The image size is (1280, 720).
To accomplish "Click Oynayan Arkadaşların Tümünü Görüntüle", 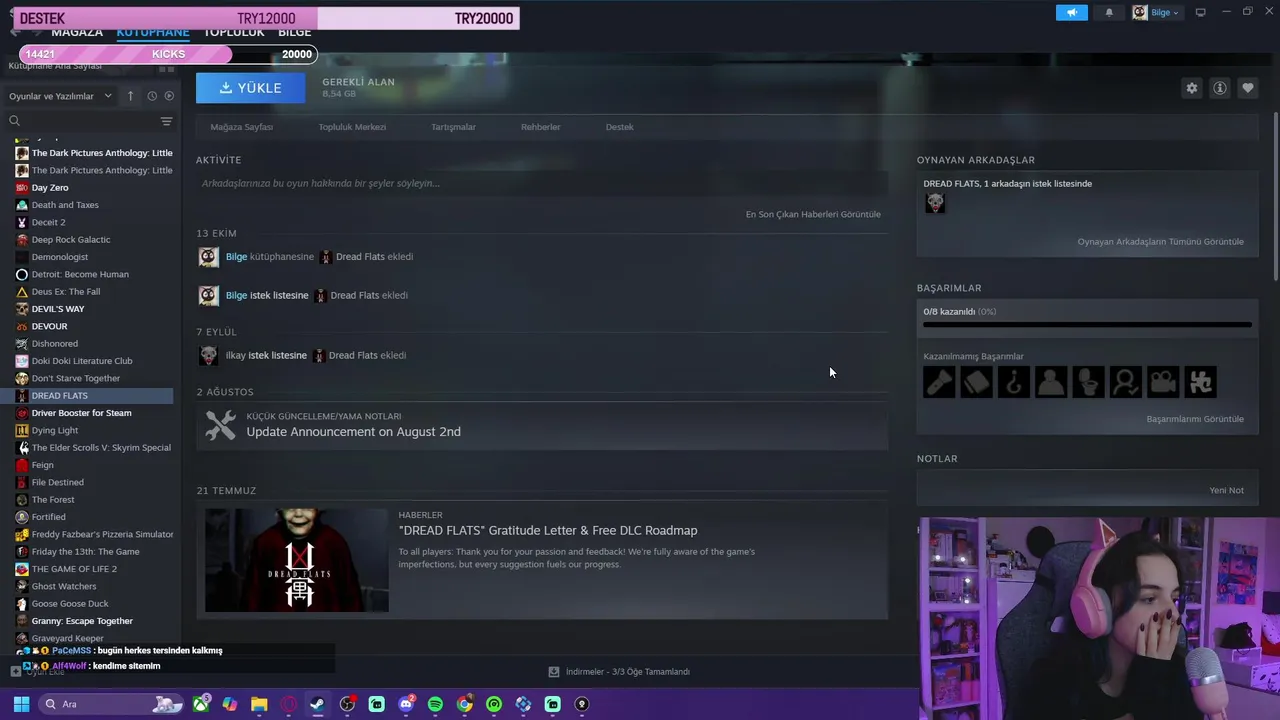I will pyautogui.click(x=1160, y=241).
